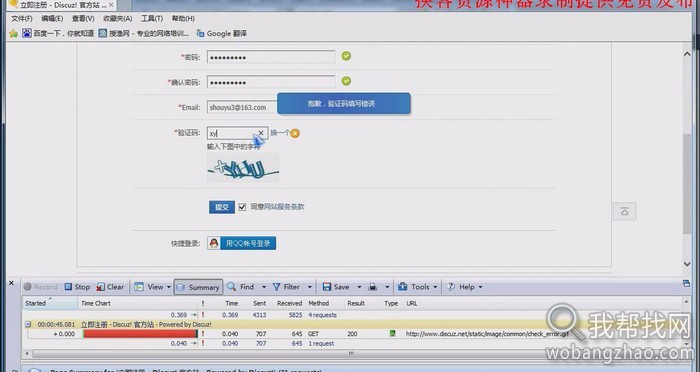The height and width of the screenshot is (372, 700).
Task: Click the page scroll up arrow
Action: pyautogui.click(x=687, y=54)
